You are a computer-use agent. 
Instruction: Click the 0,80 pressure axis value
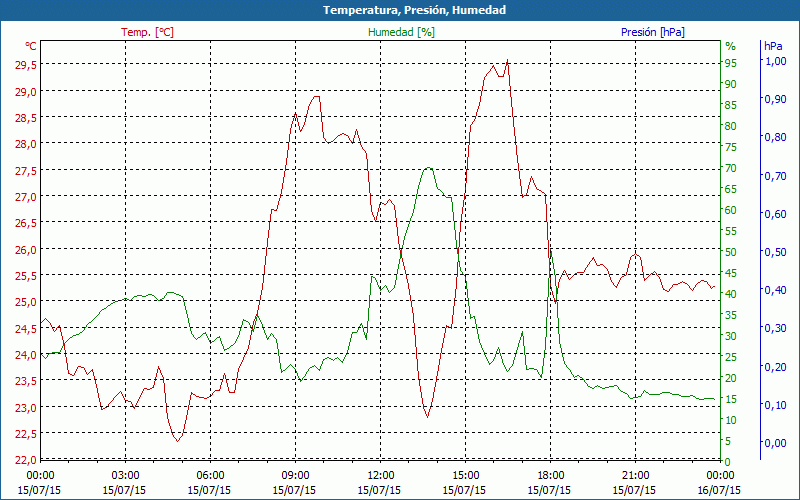coord(776,137)
